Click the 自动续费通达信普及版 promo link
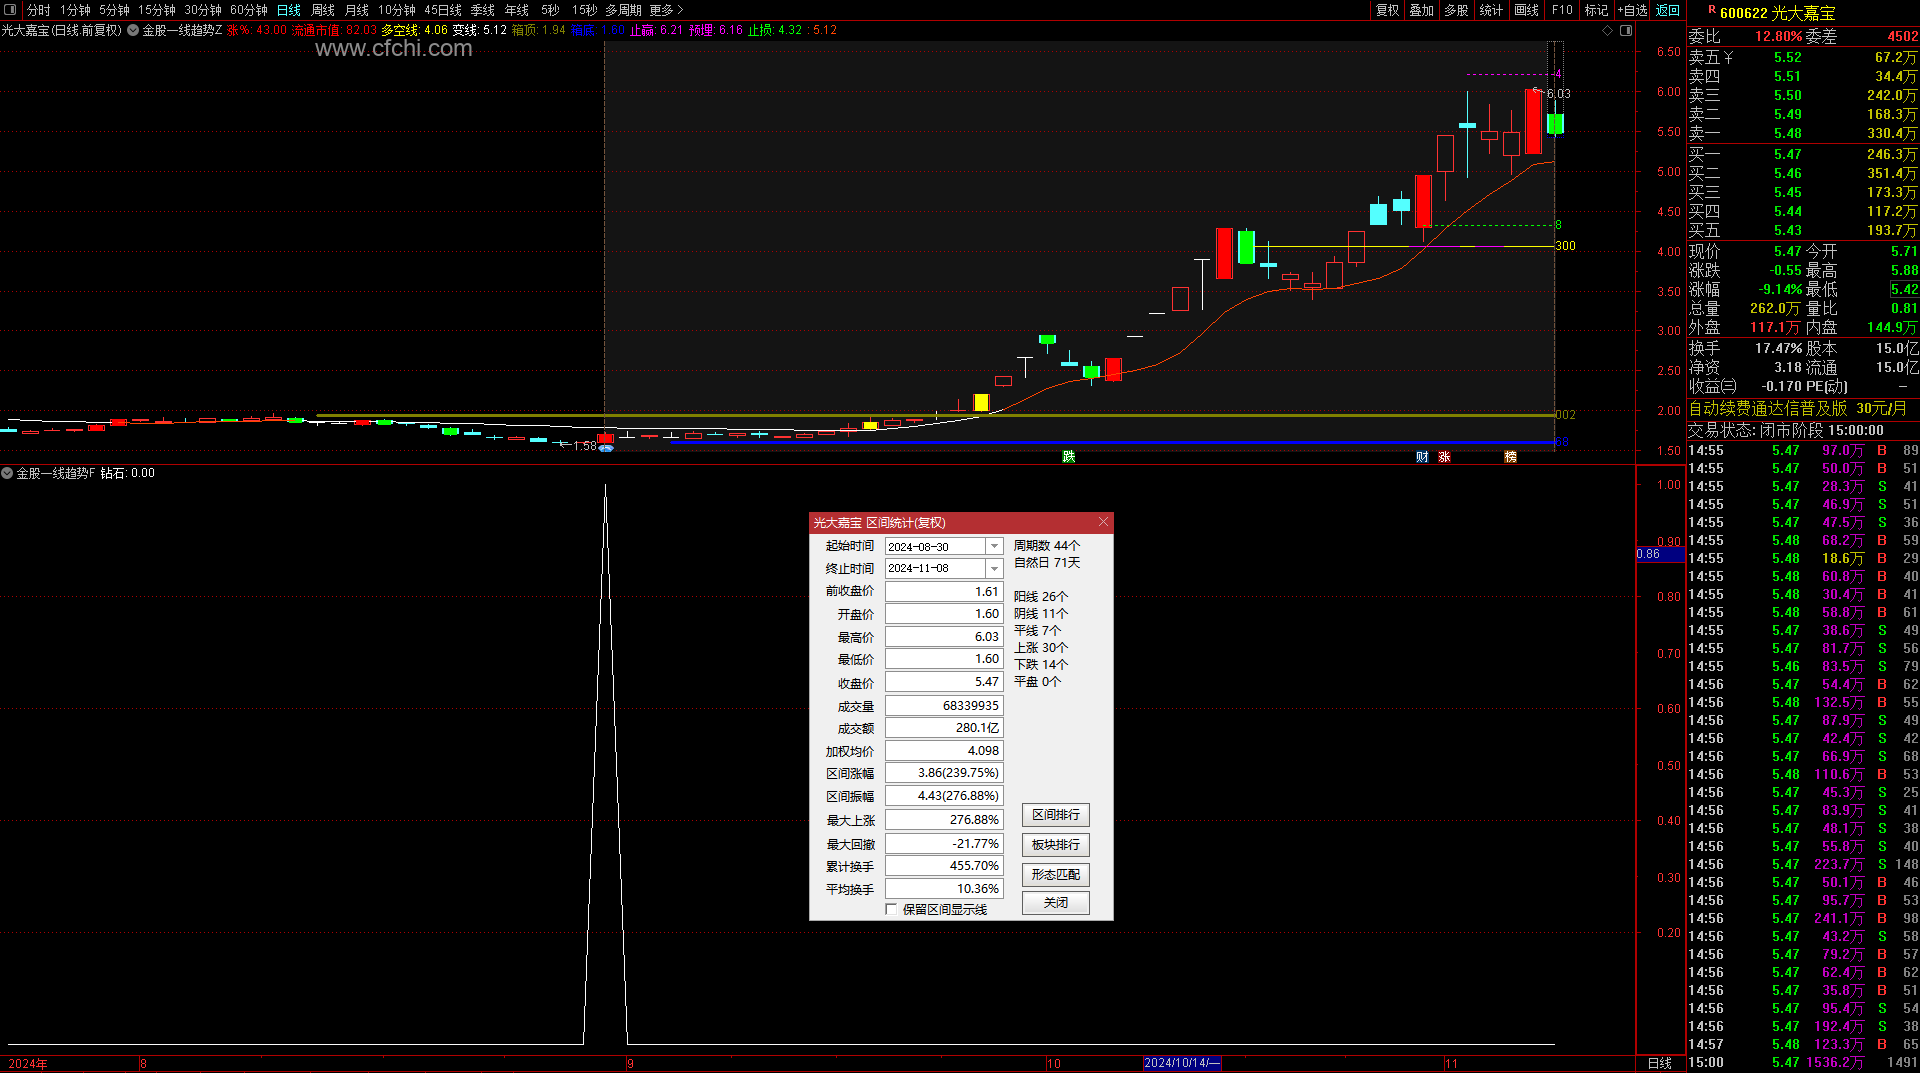 pyautogui.click(x=1797, y=409)
